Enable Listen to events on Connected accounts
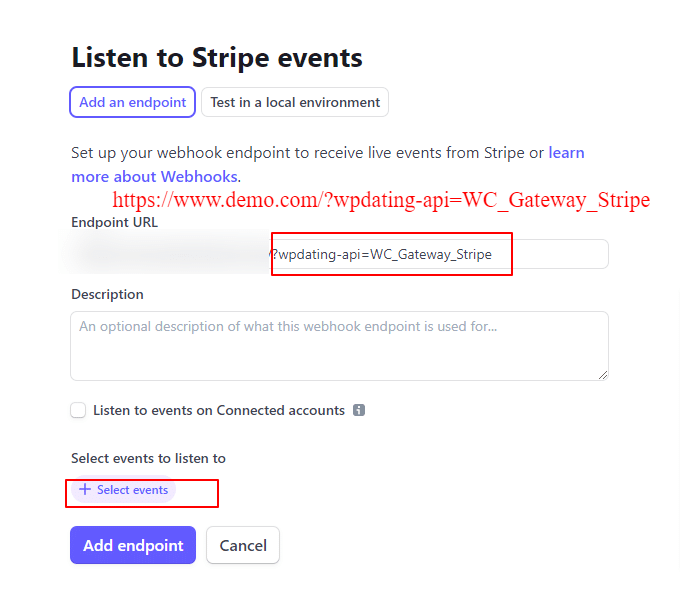680x589 pixels. [x=78, y=410]
